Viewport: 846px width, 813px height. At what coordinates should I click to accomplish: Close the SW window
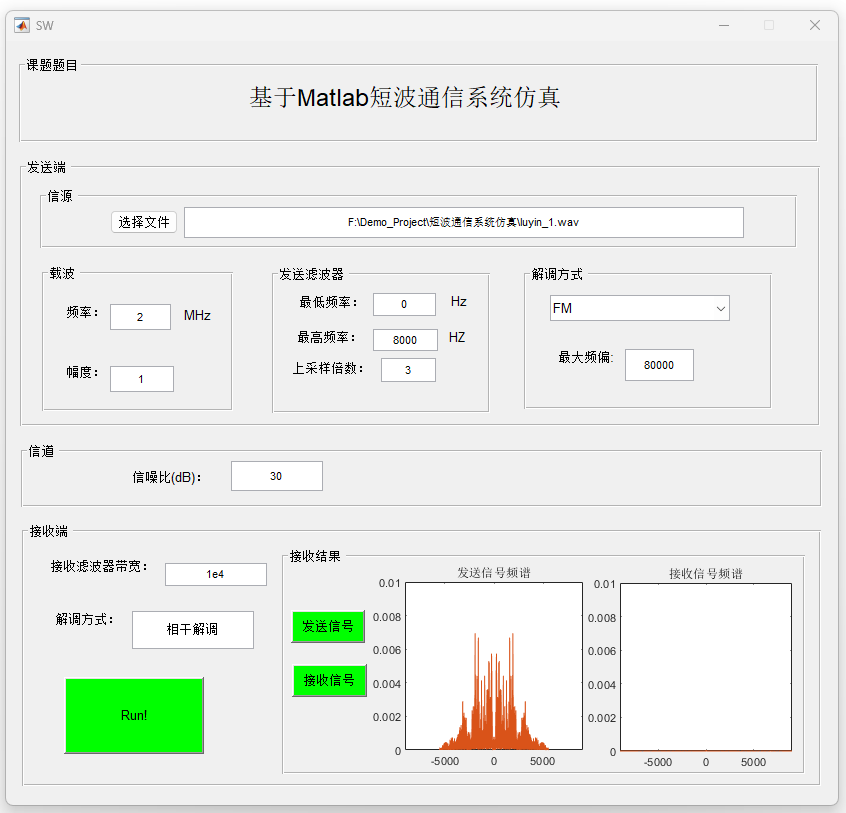814,25
